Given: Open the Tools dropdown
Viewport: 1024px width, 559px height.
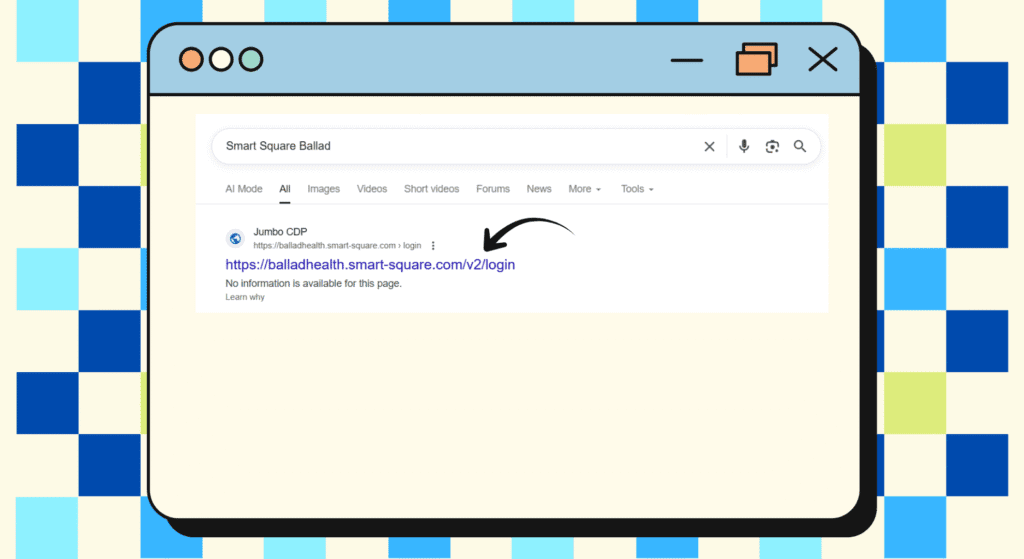Looking at the screenshot, I should [x=636, y=189].
